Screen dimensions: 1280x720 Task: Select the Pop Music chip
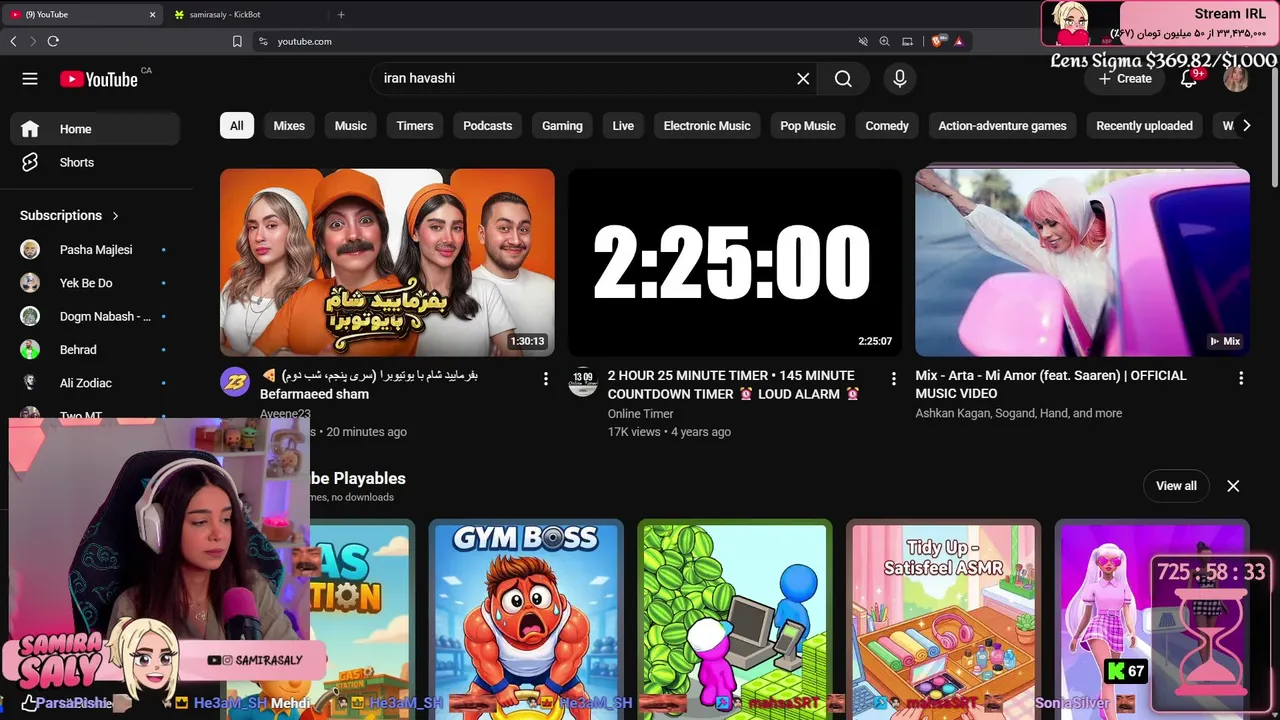808,126
